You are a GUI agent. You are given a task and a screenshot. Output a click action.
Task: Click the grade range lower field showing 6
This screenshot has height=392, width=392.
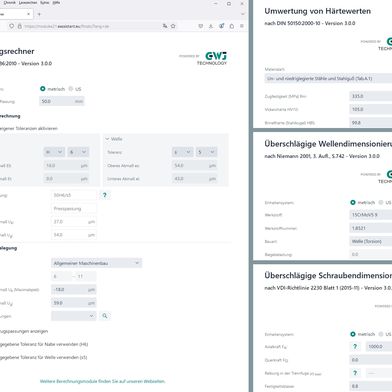(62, 276)
